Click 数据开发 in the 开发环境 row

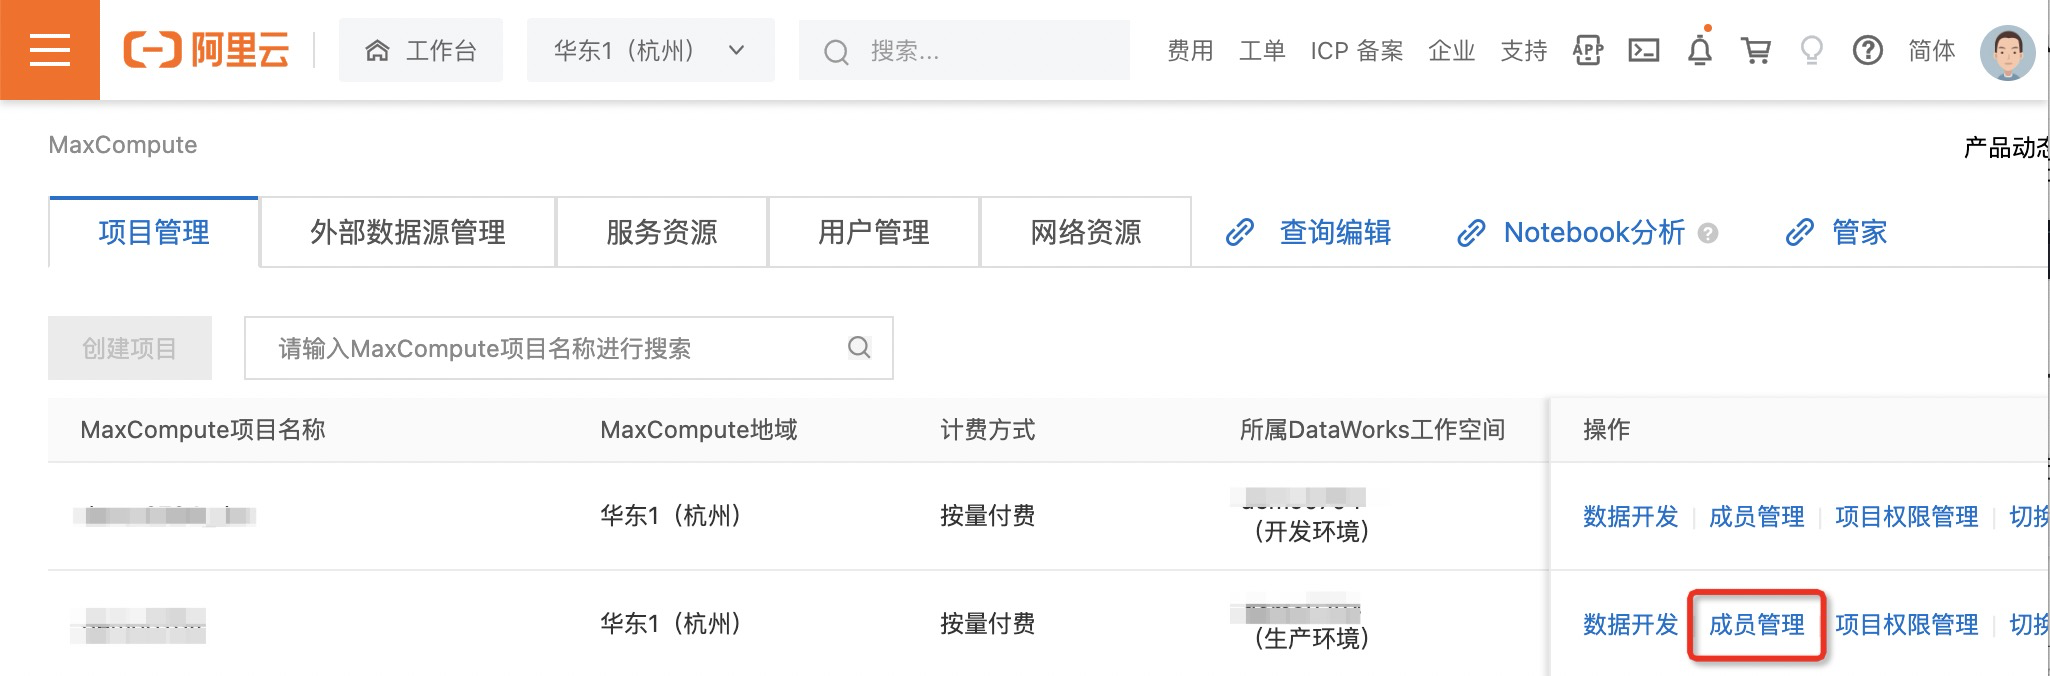[x=1630, y=516]
